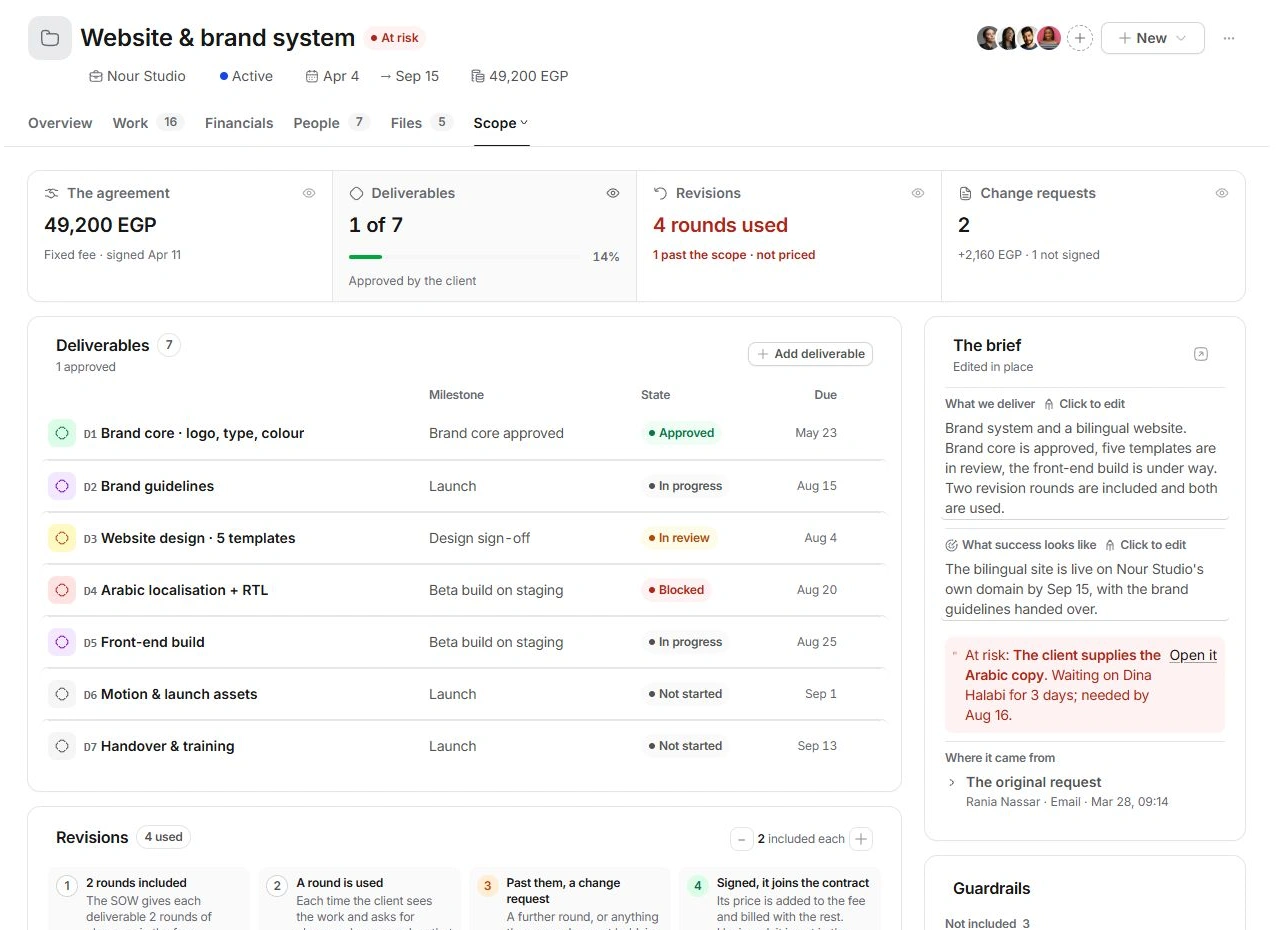Screen dimensions: 1280x930
Task: Open the Front-end build deliverable row
Action: click(465, 642)
